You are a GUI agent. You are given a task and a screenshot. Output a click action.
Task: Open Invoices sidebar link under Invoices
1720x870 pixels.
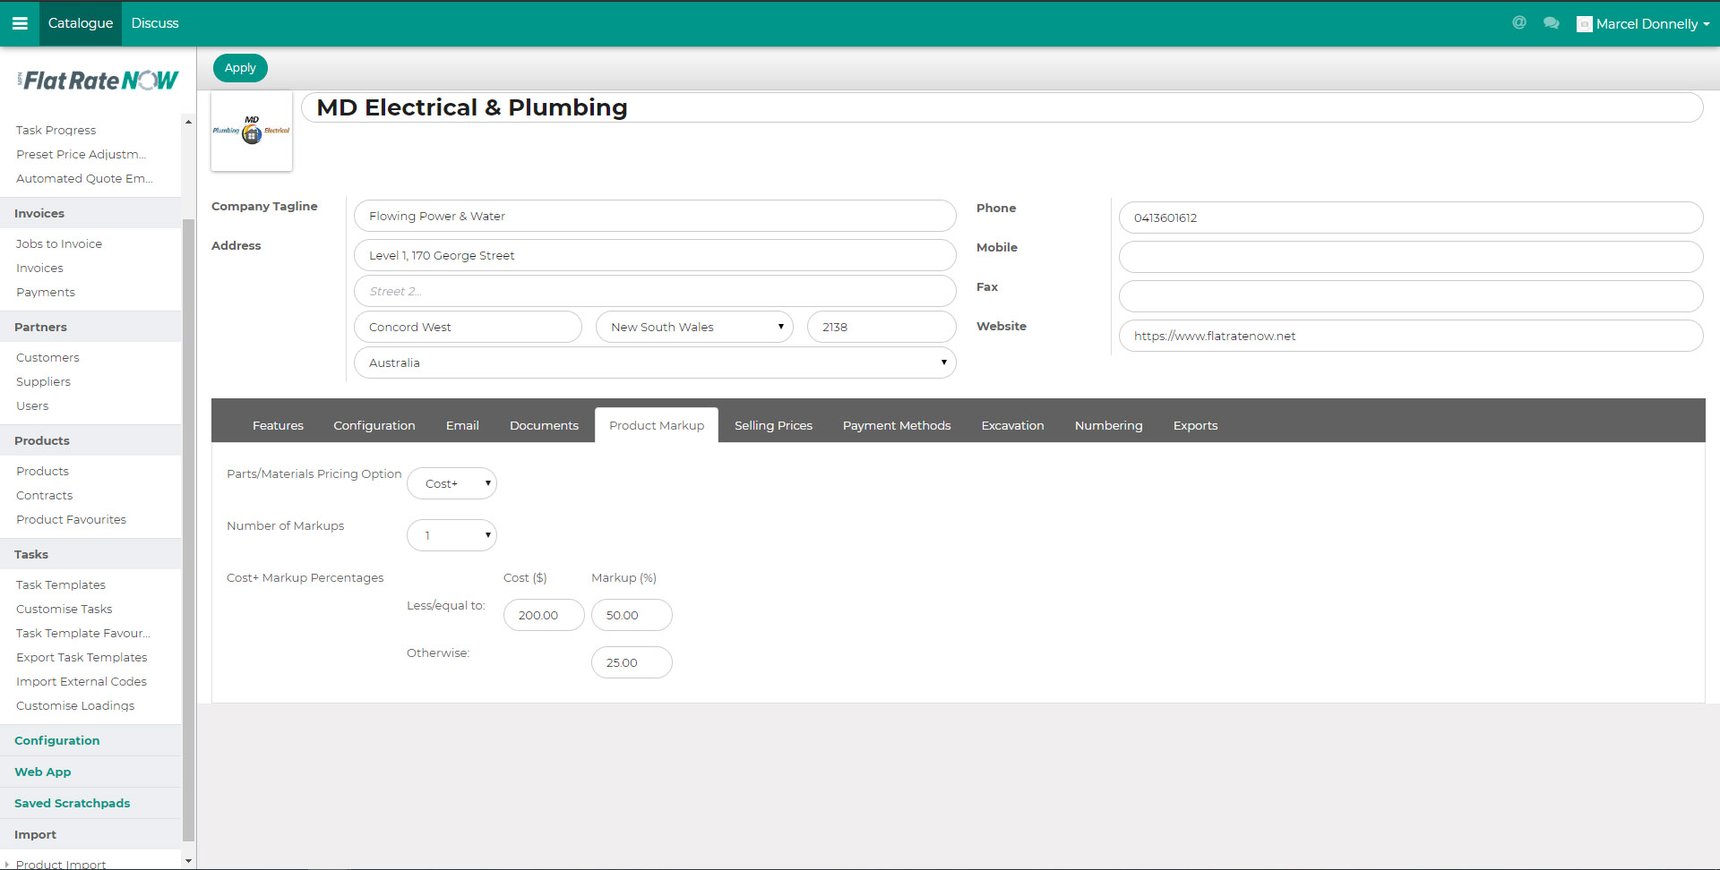click(x=40, y=268)
